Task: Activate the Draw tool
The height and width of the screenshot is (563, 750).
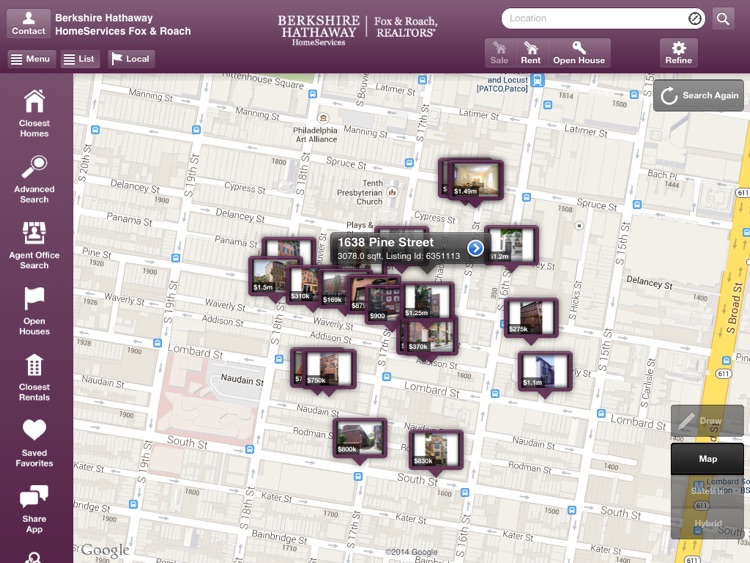Action: pyautogui.click(x=707, y=421)
